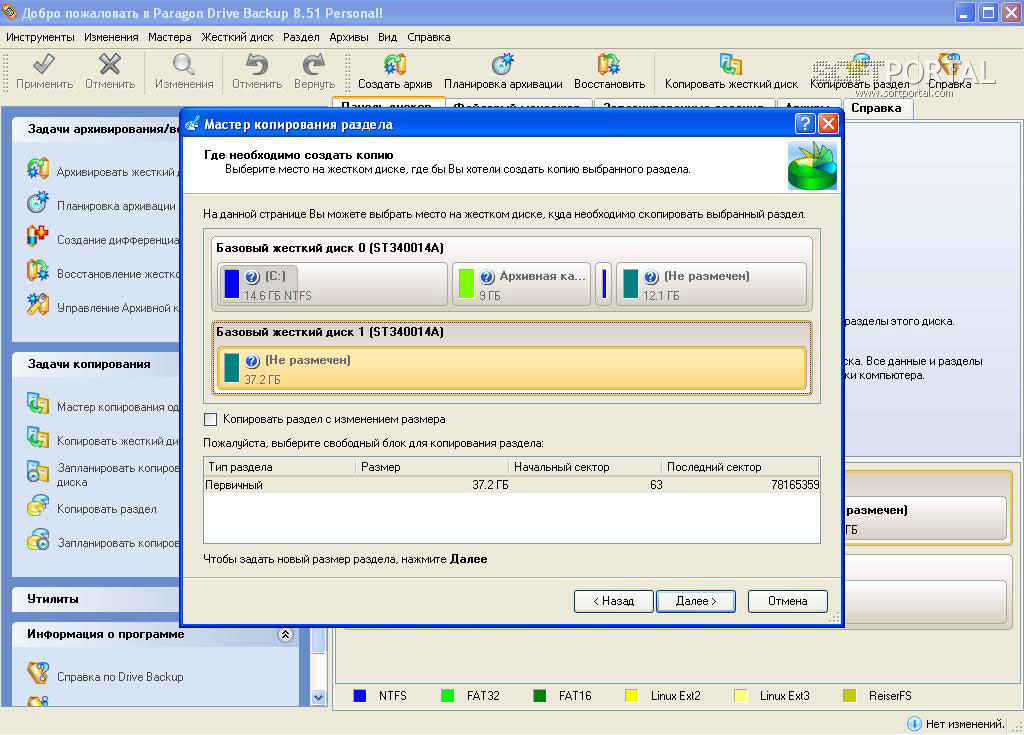Screen dimensions: 1024x735
Task: Open the Справка menu in menu bar
Action: point(428,37)
